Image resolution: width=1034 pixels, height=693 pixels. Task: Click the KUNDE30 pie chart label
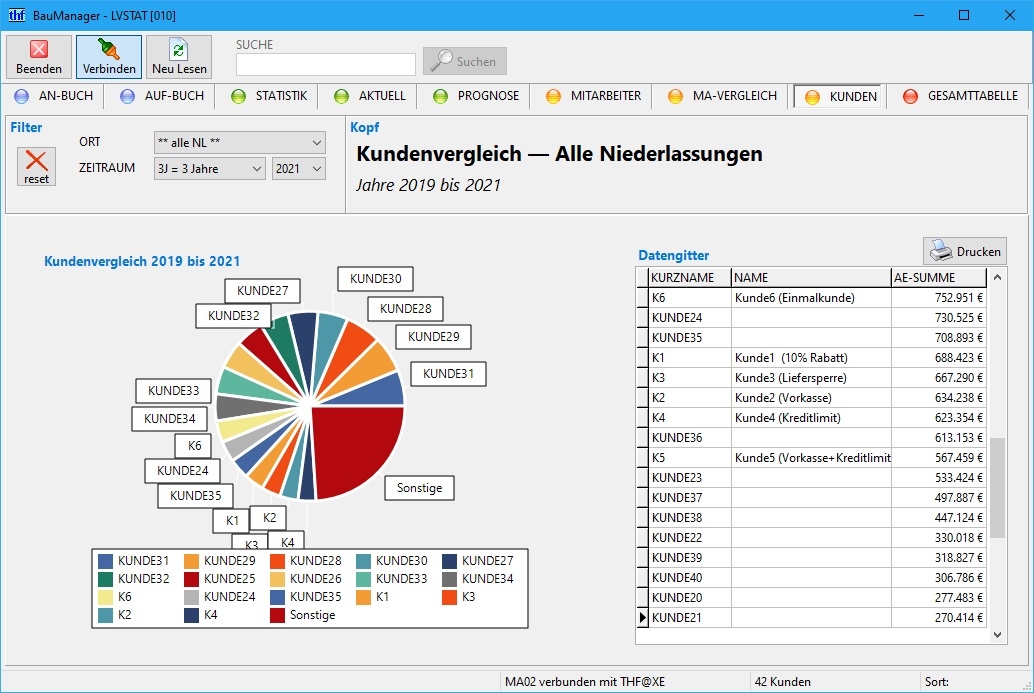click(375, 279)
